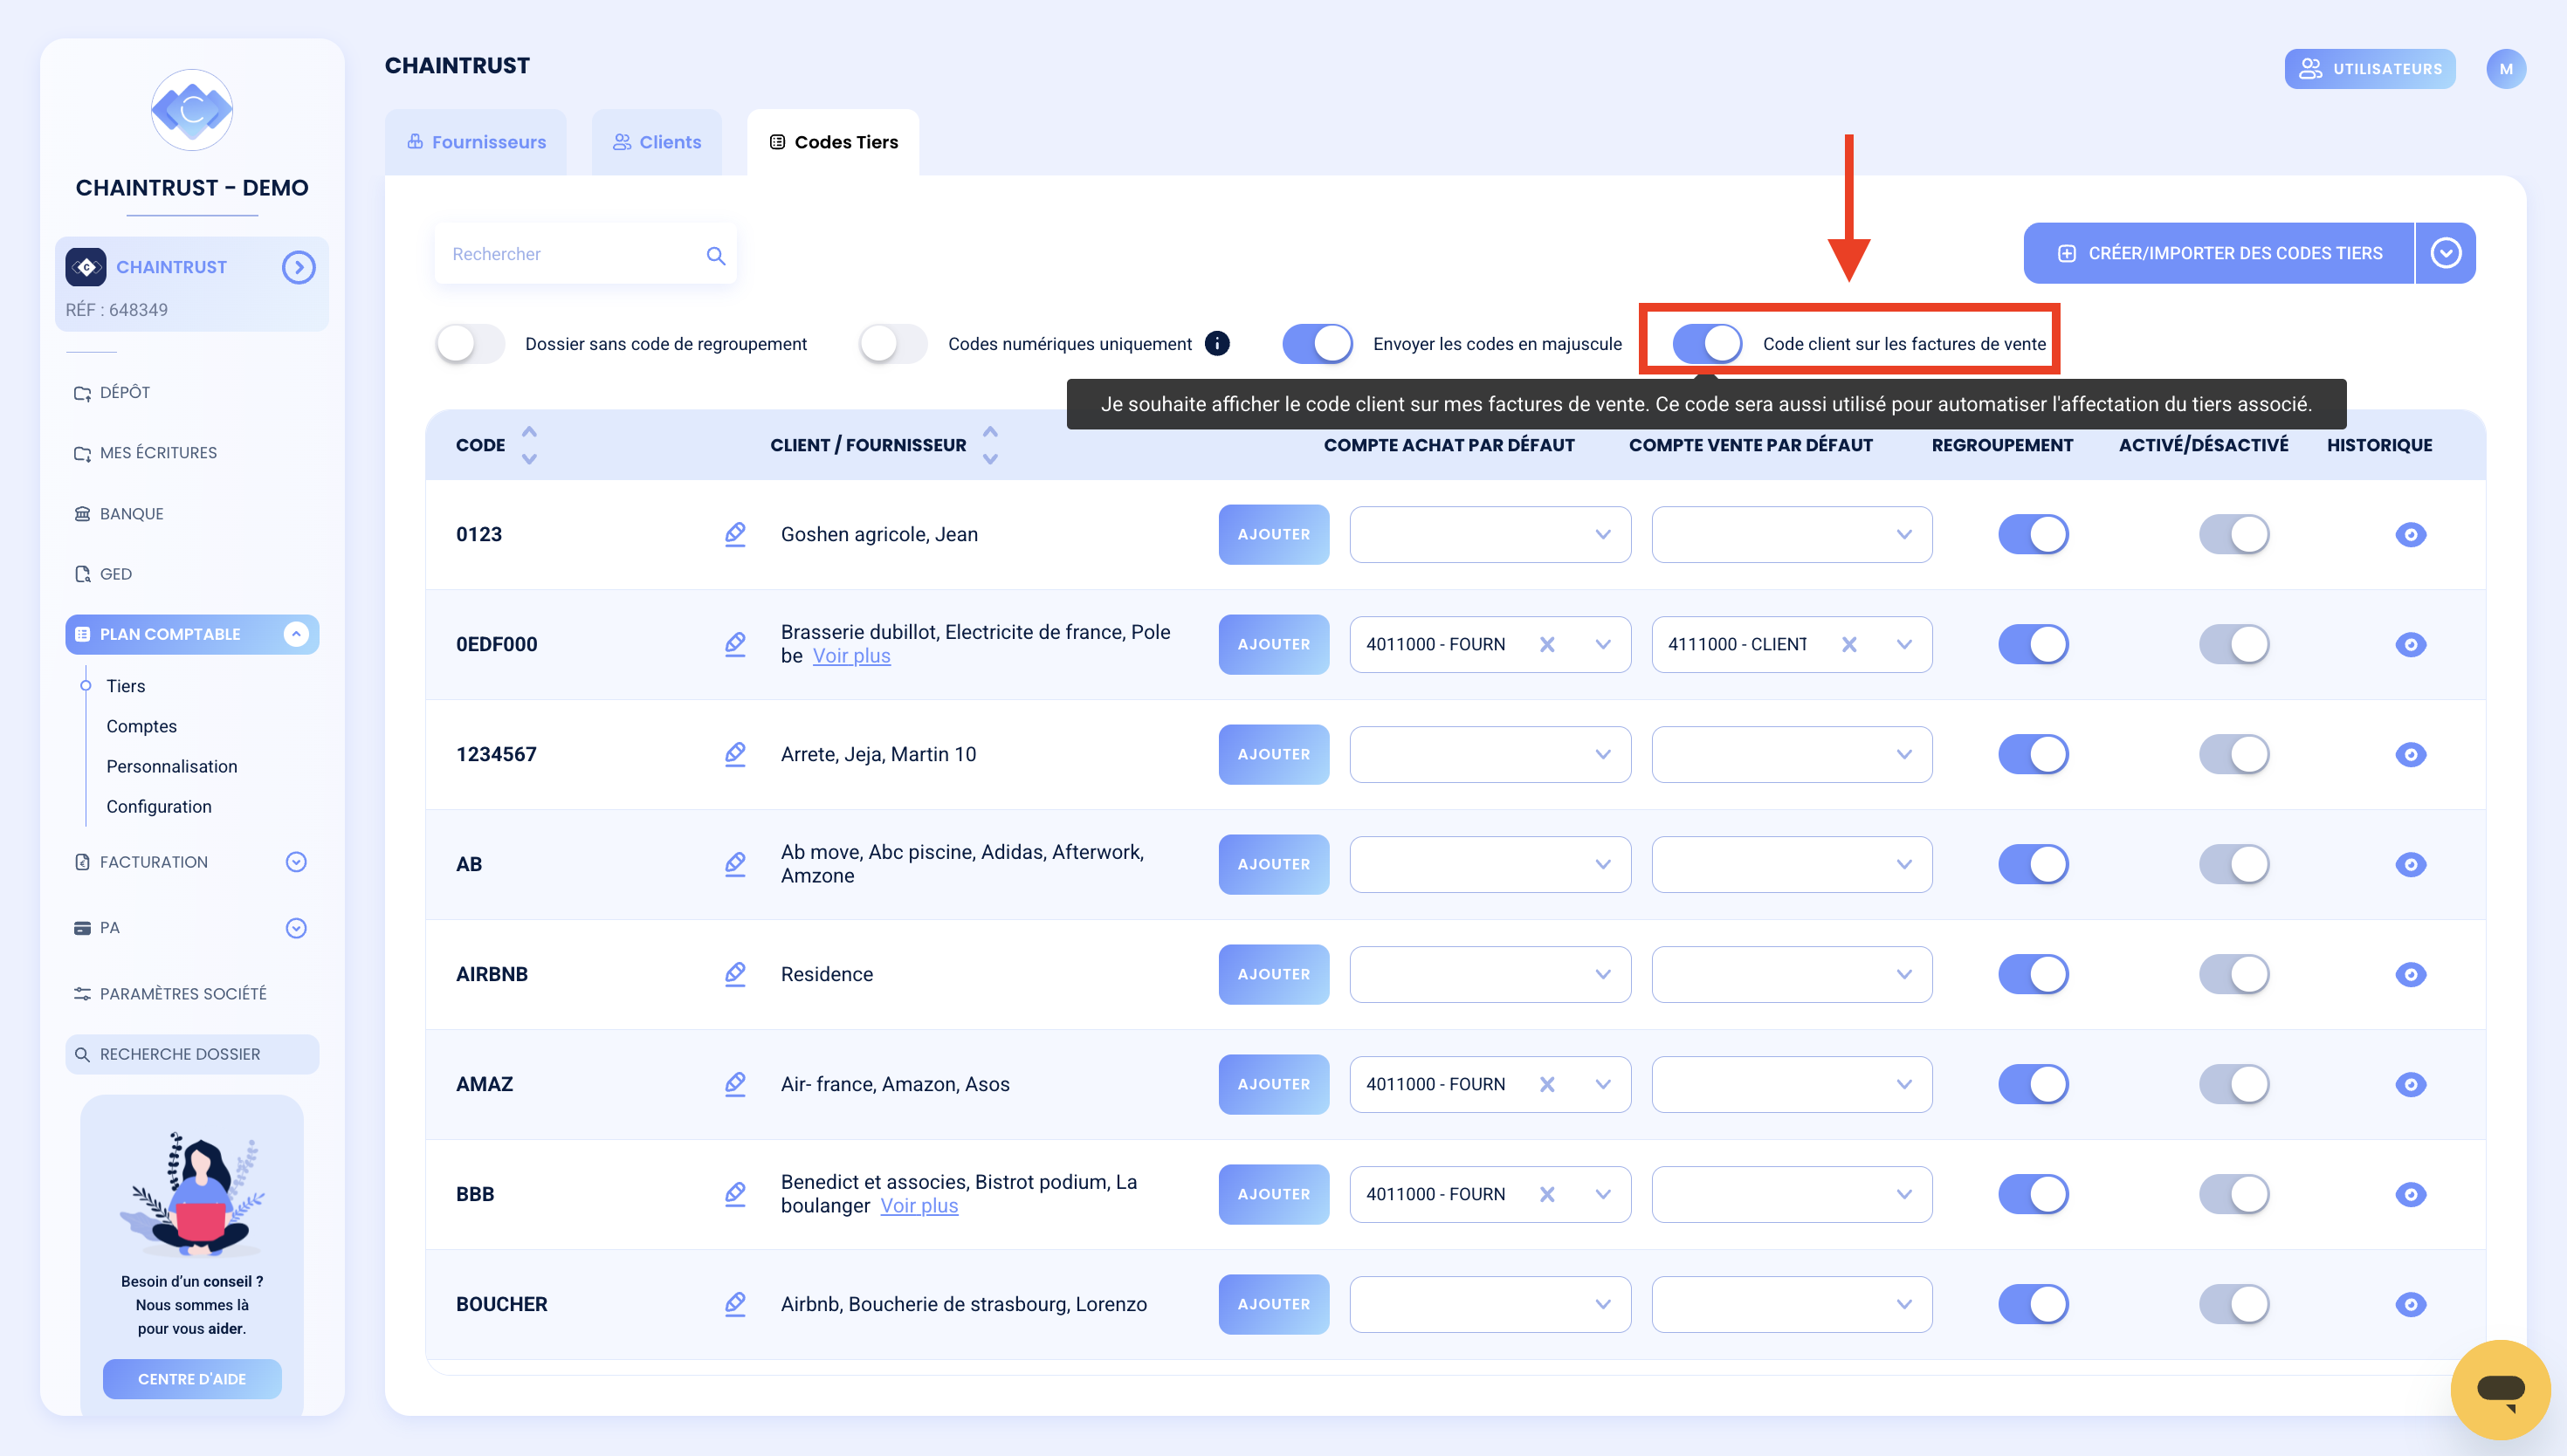Viewport: 2567px width, 1456px height.
Task: View history eye icon for AIRBNB
Action: click(2410, 974)
